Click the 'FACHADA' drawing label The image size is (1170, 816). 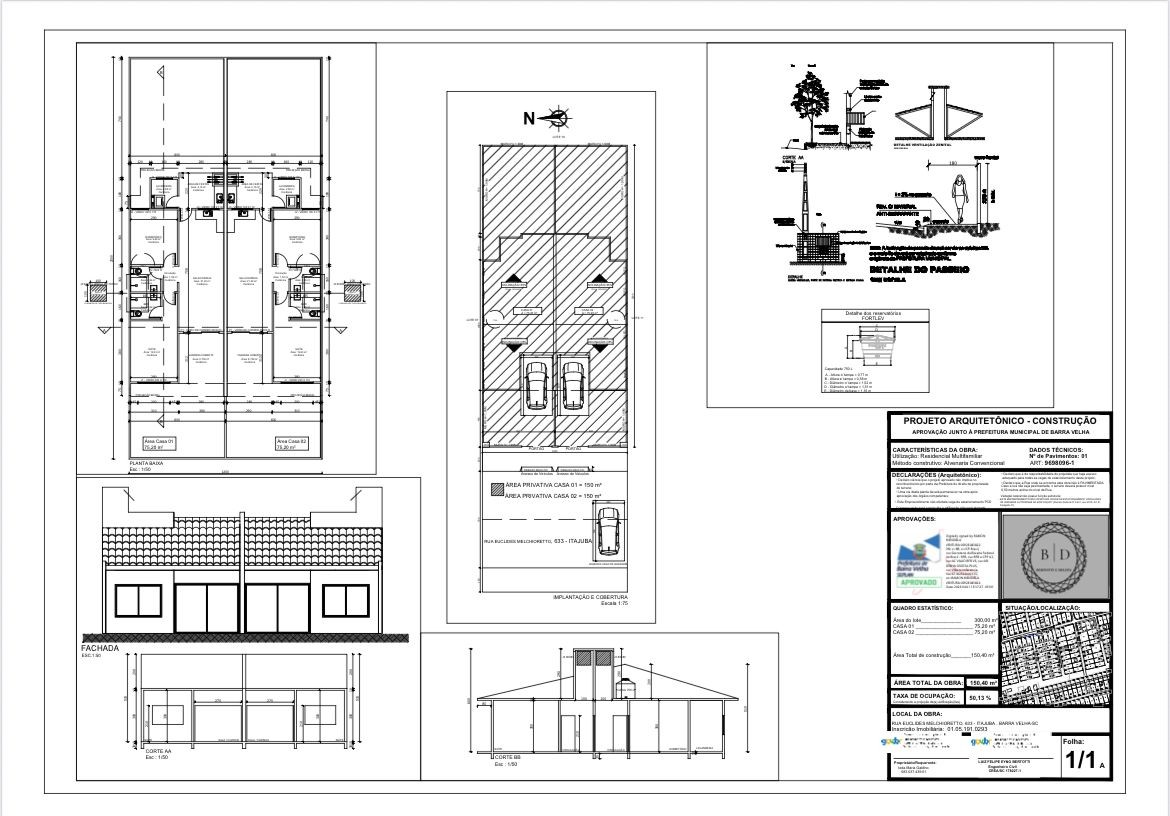click(99, 649)
